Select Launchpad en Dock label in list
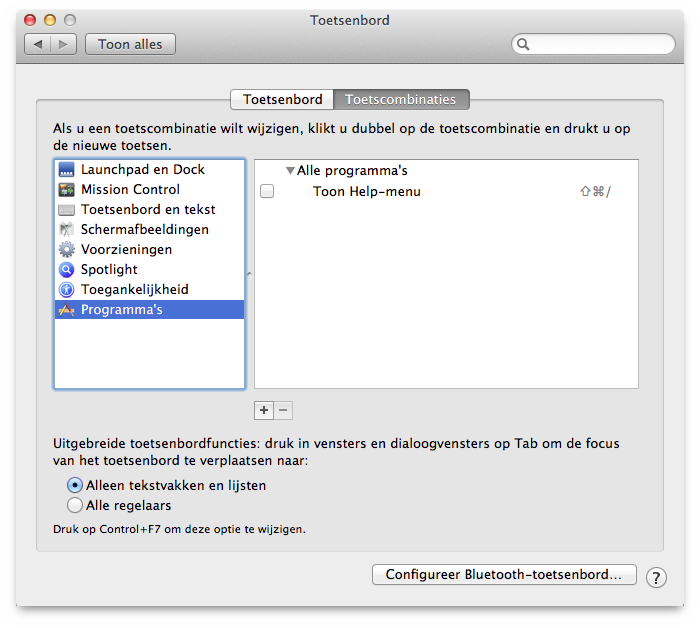The image size is (700, 628). 143,170
